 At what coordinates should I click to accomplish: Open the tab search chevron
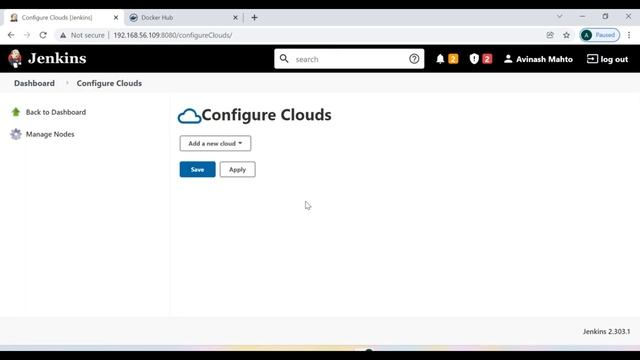(560, 16)
